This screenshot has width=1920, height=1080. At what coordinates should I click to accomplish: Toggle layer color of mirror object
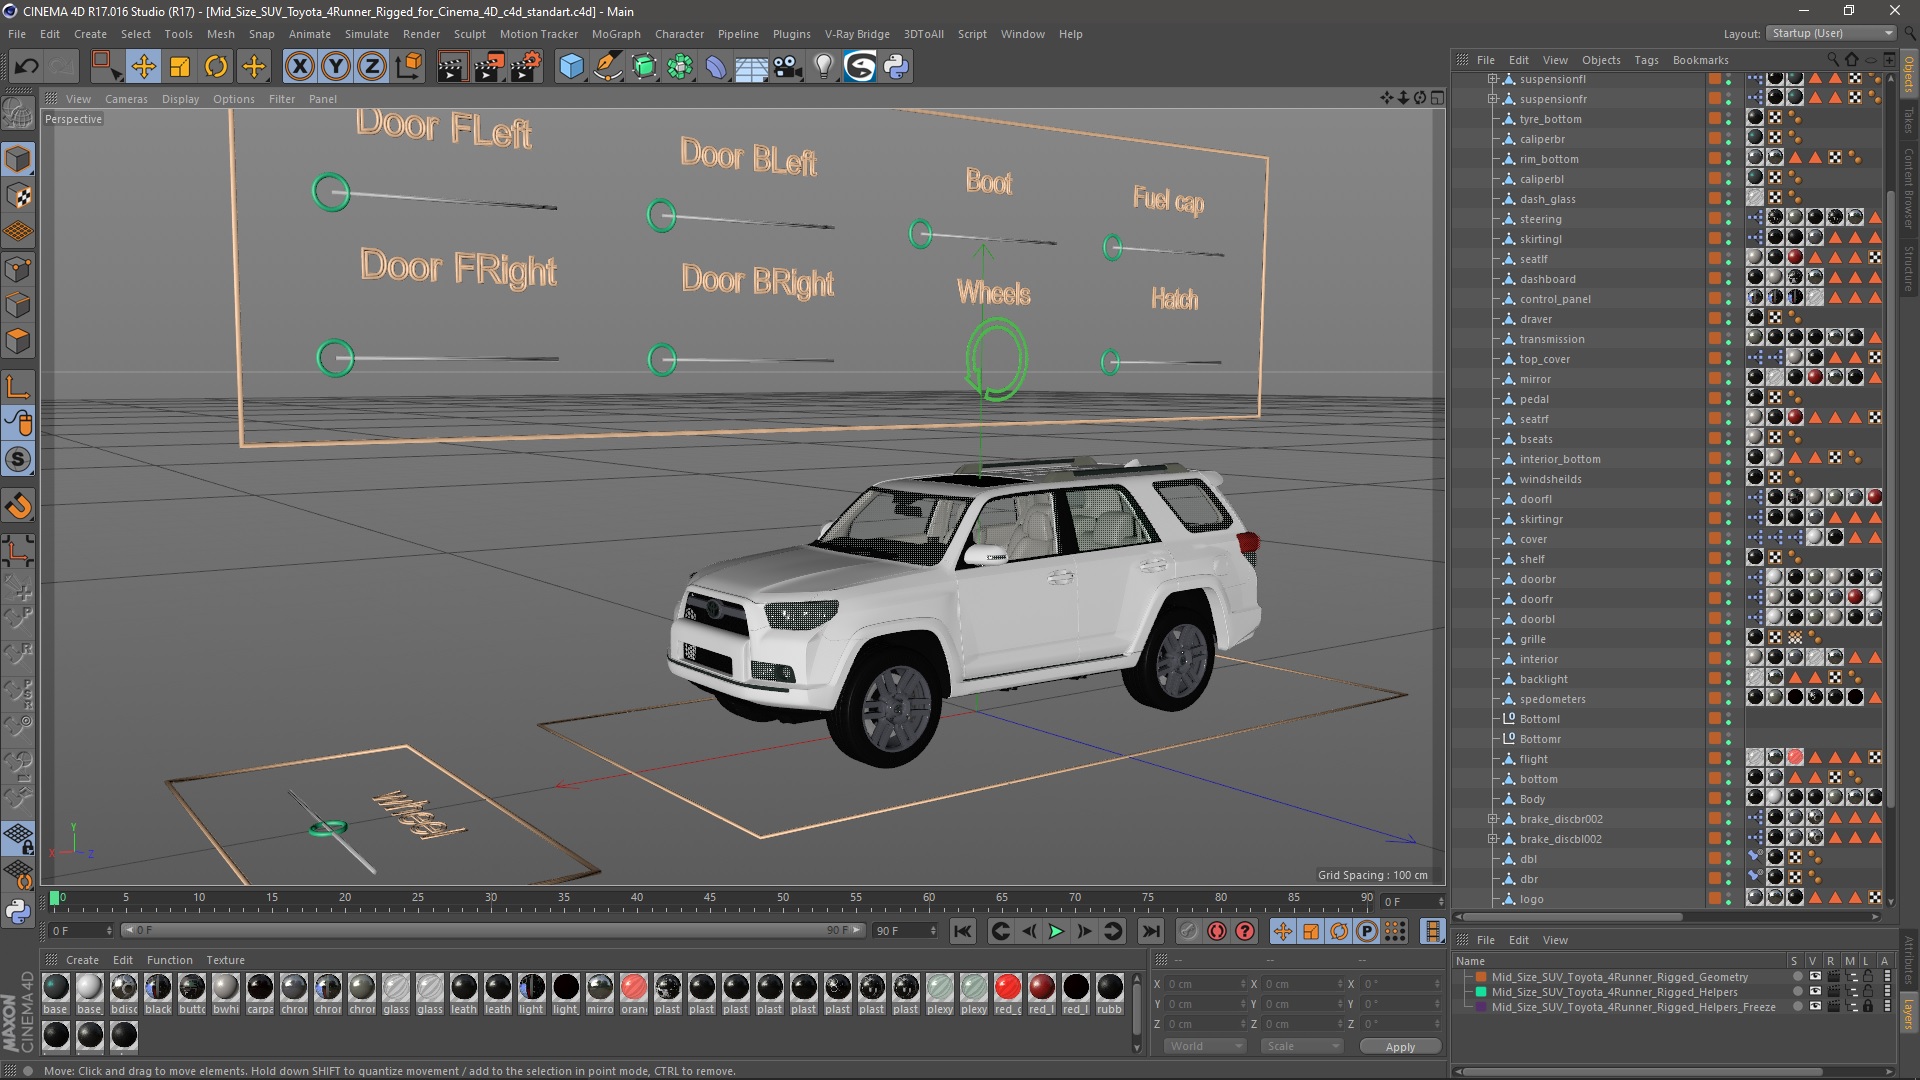1714,379
